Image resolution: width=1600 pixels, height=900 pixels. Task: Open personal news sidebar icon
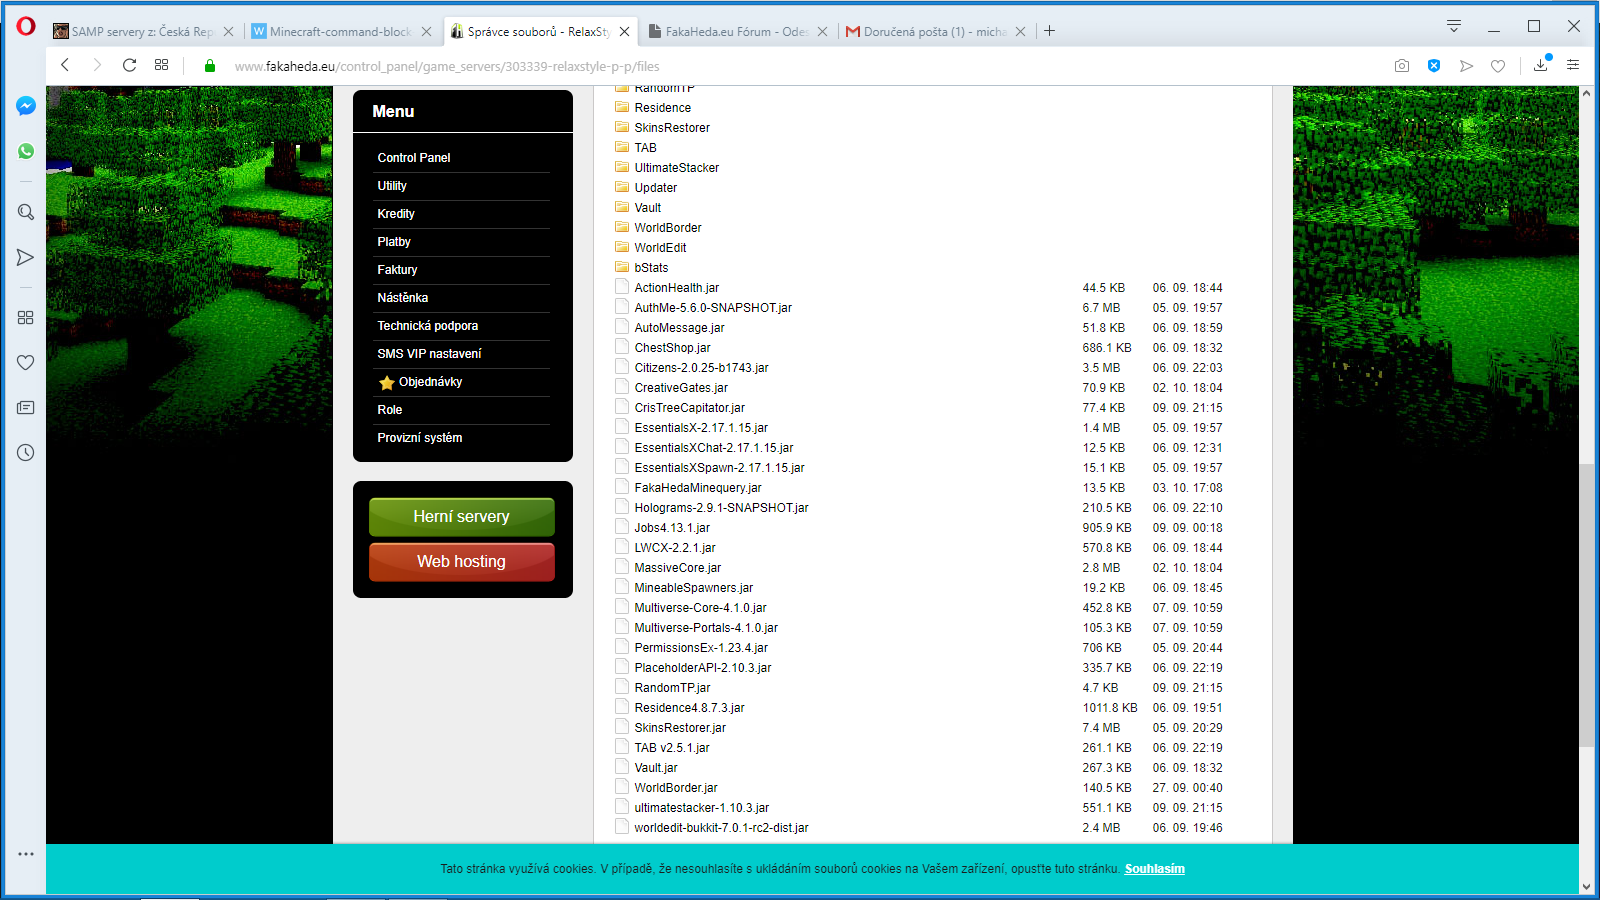pyautogui.click(x=26, y=407)
